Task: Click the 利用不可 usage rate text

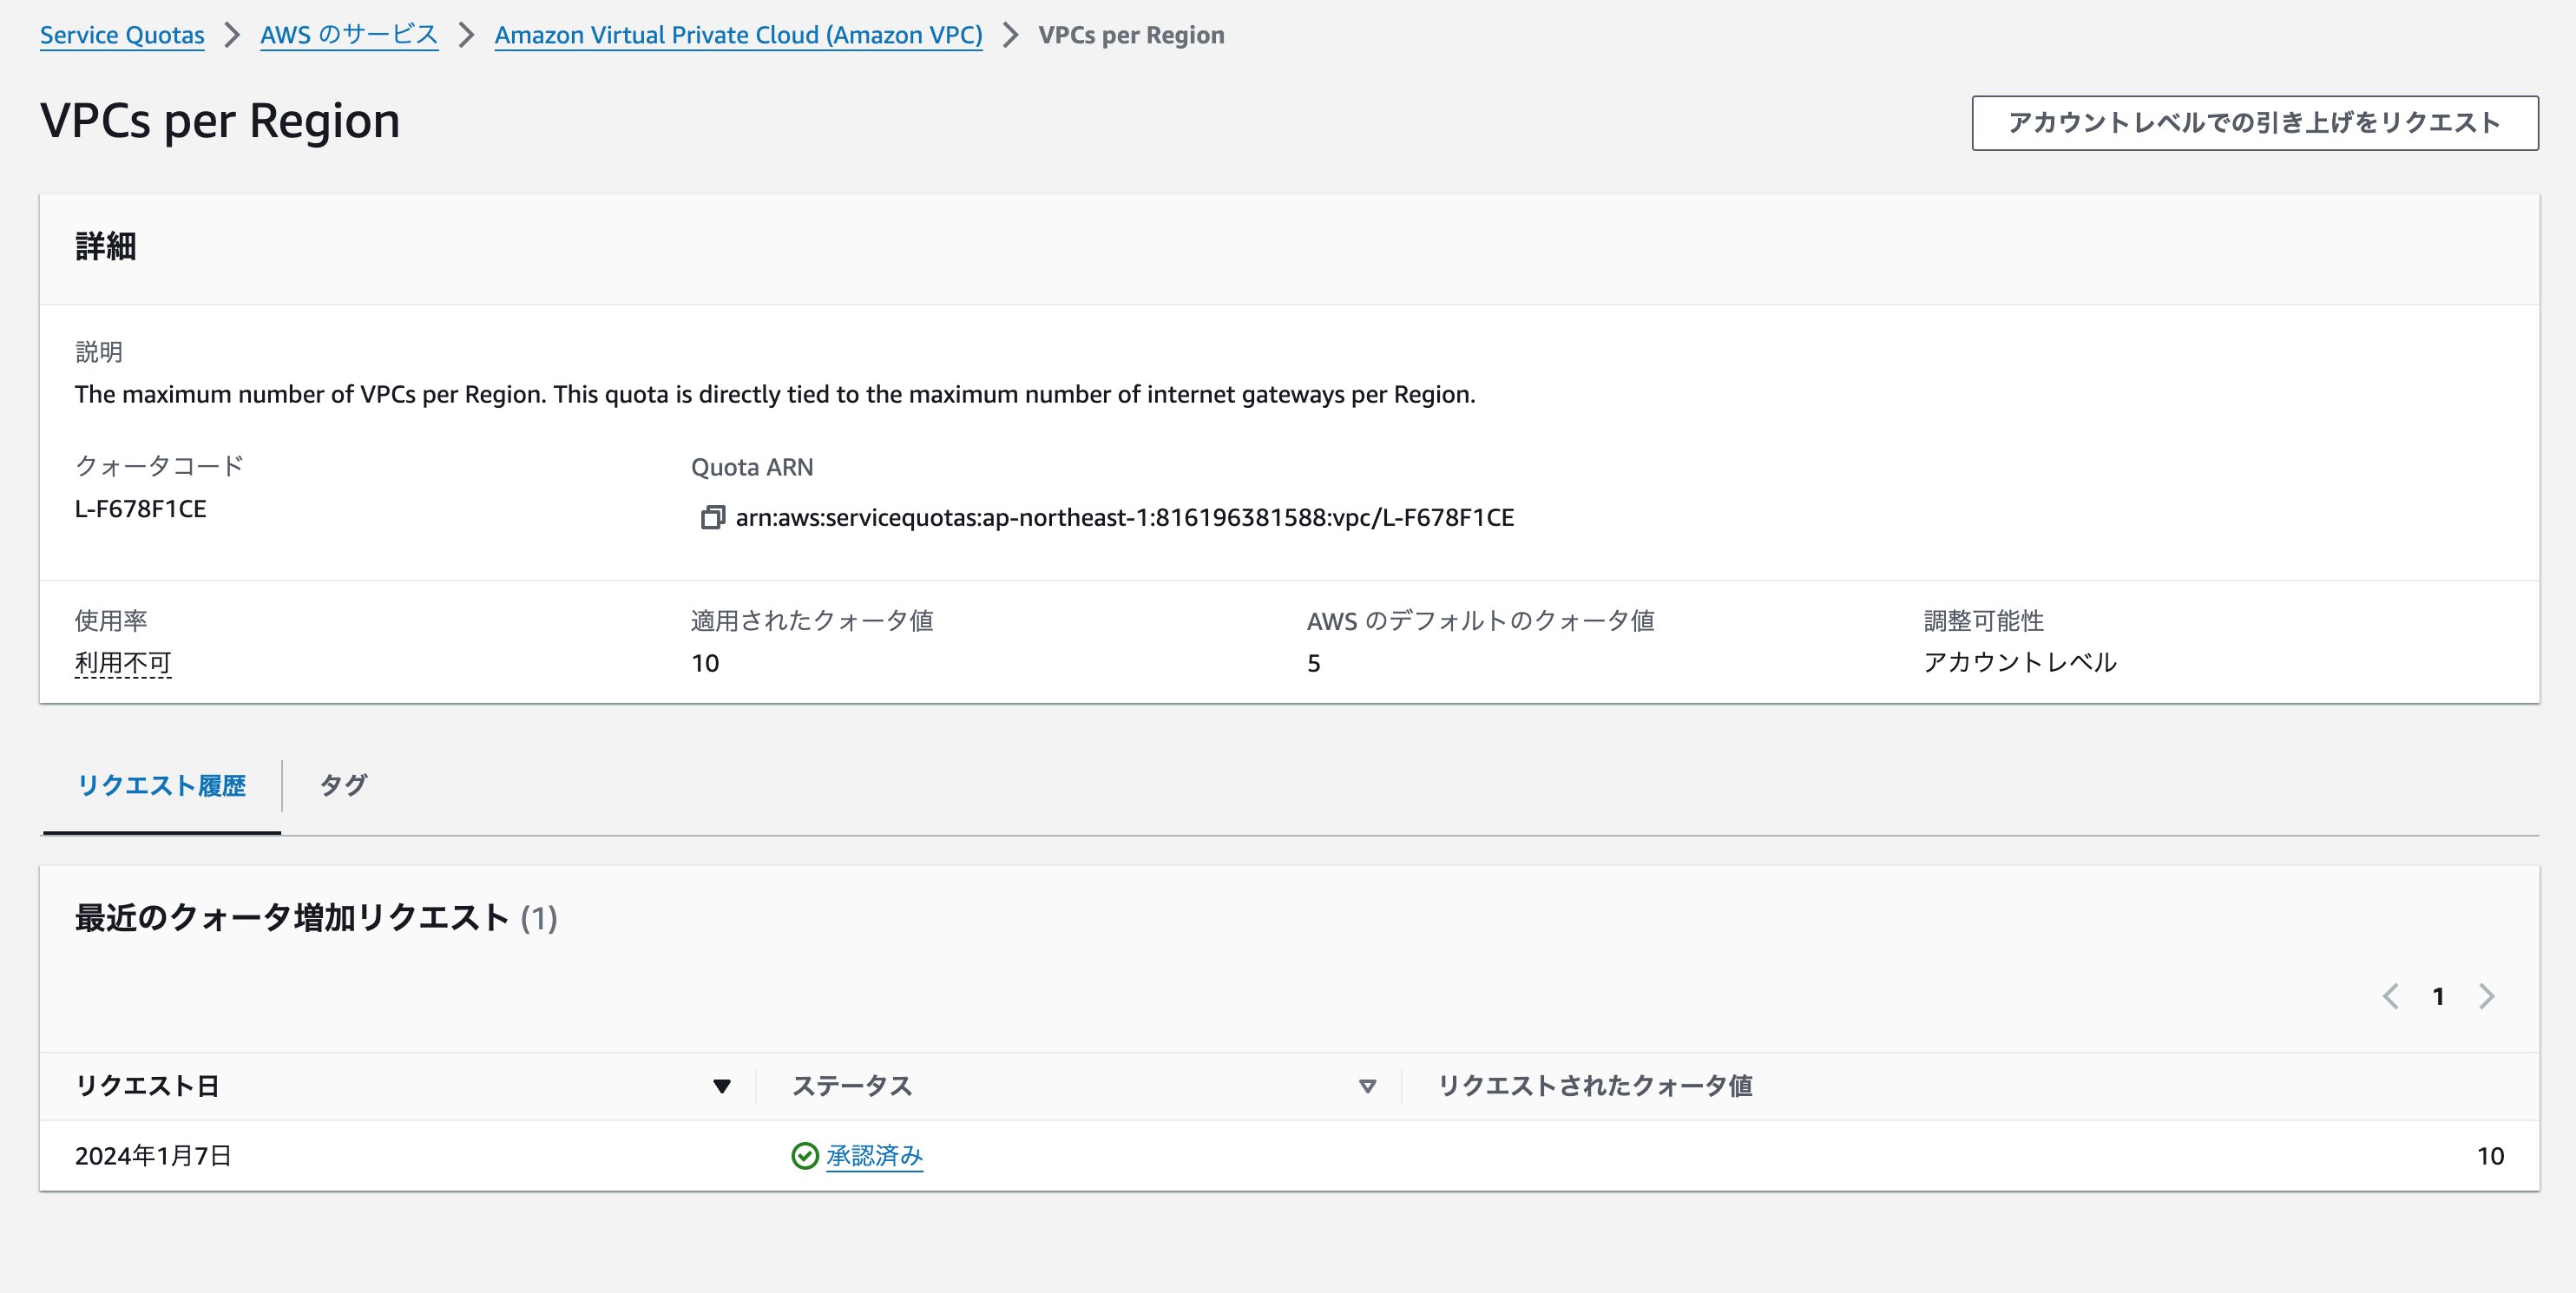Action: click(x=123, y=663)
